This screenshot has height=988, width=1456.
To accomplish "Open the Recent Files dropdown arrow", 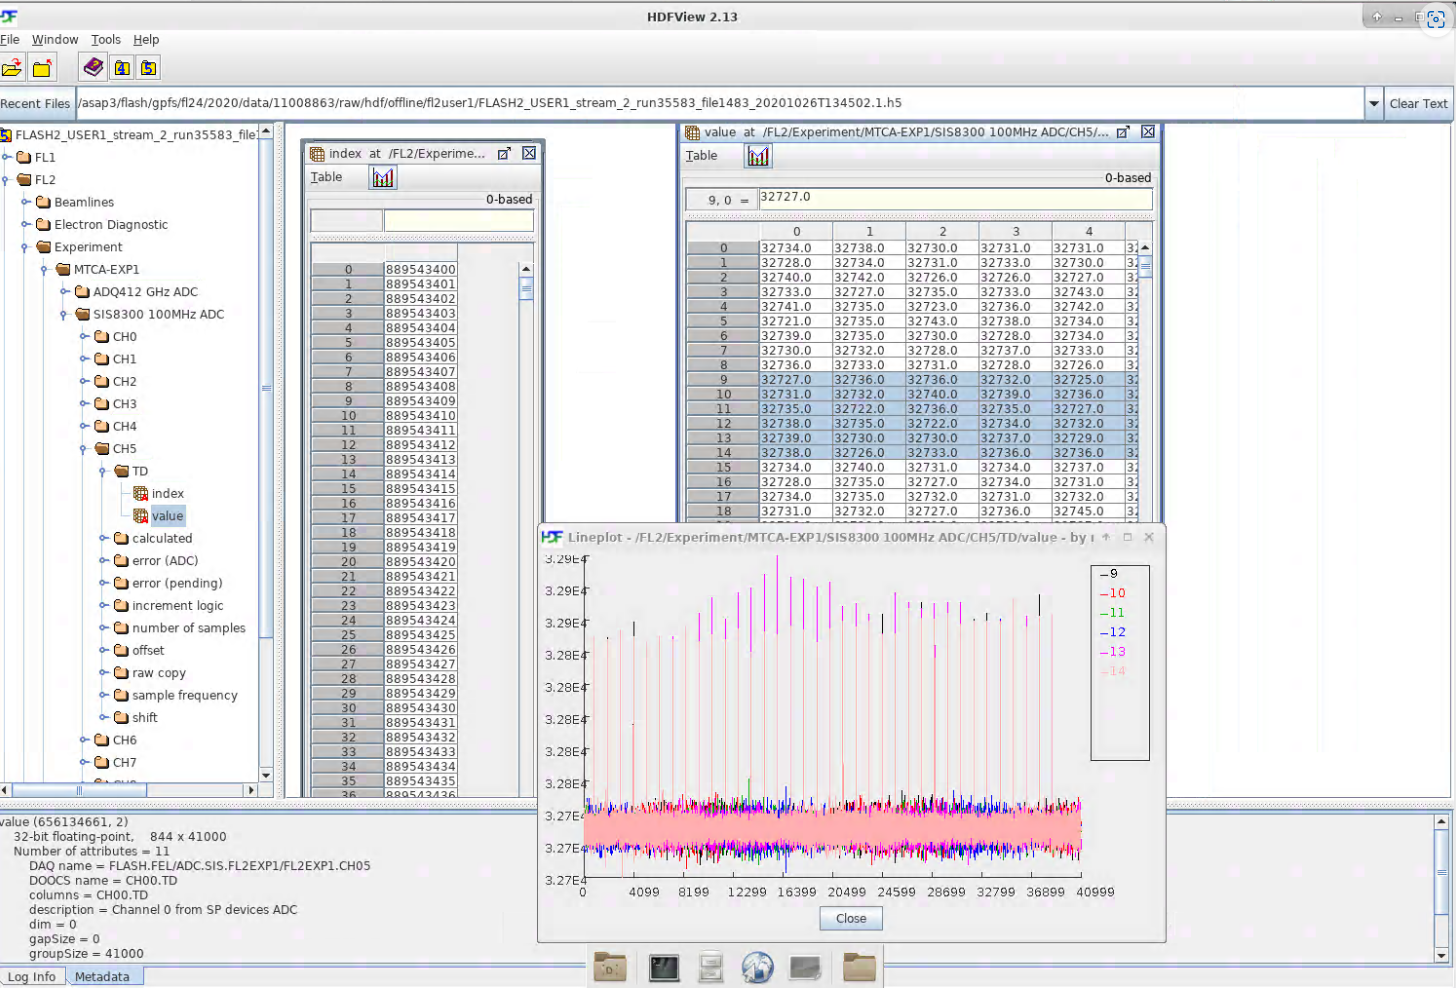I will pos(1373,103).
